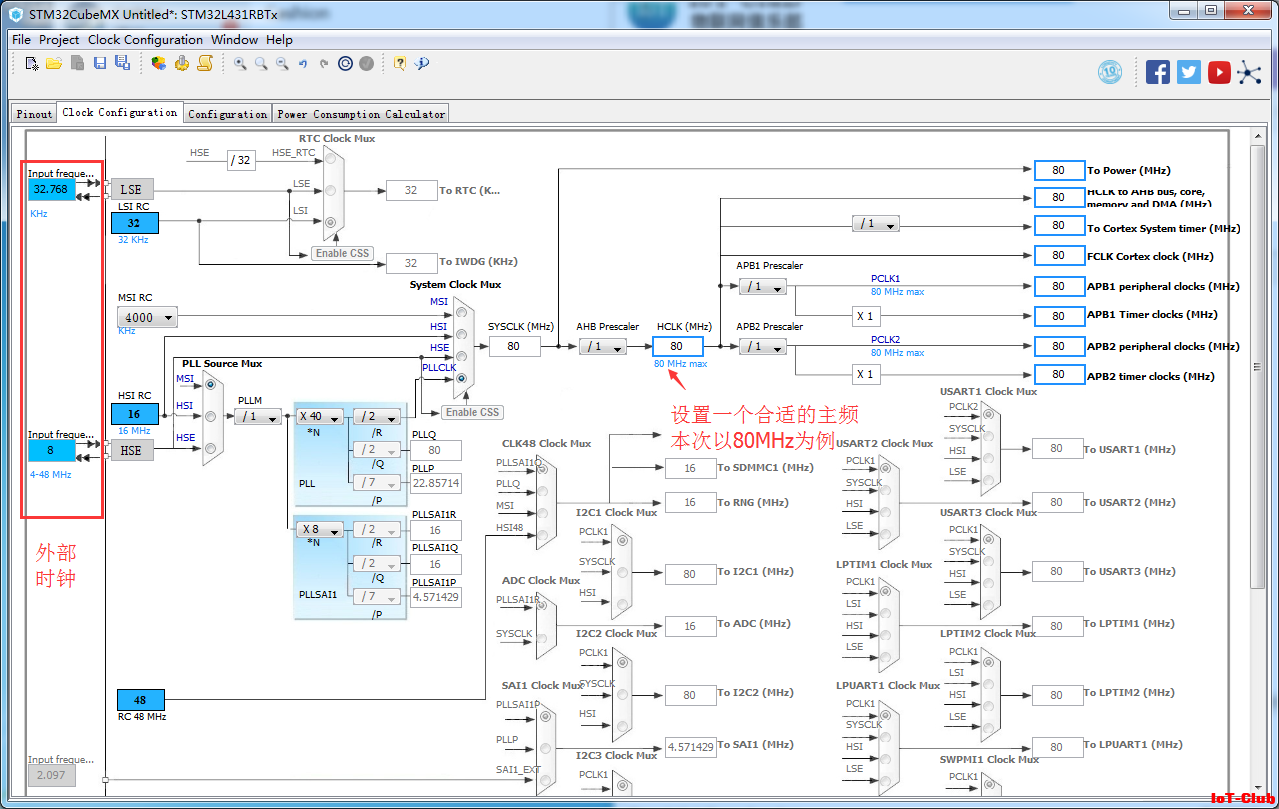Open the Facebook link icon

click(x=1158, y=71)
